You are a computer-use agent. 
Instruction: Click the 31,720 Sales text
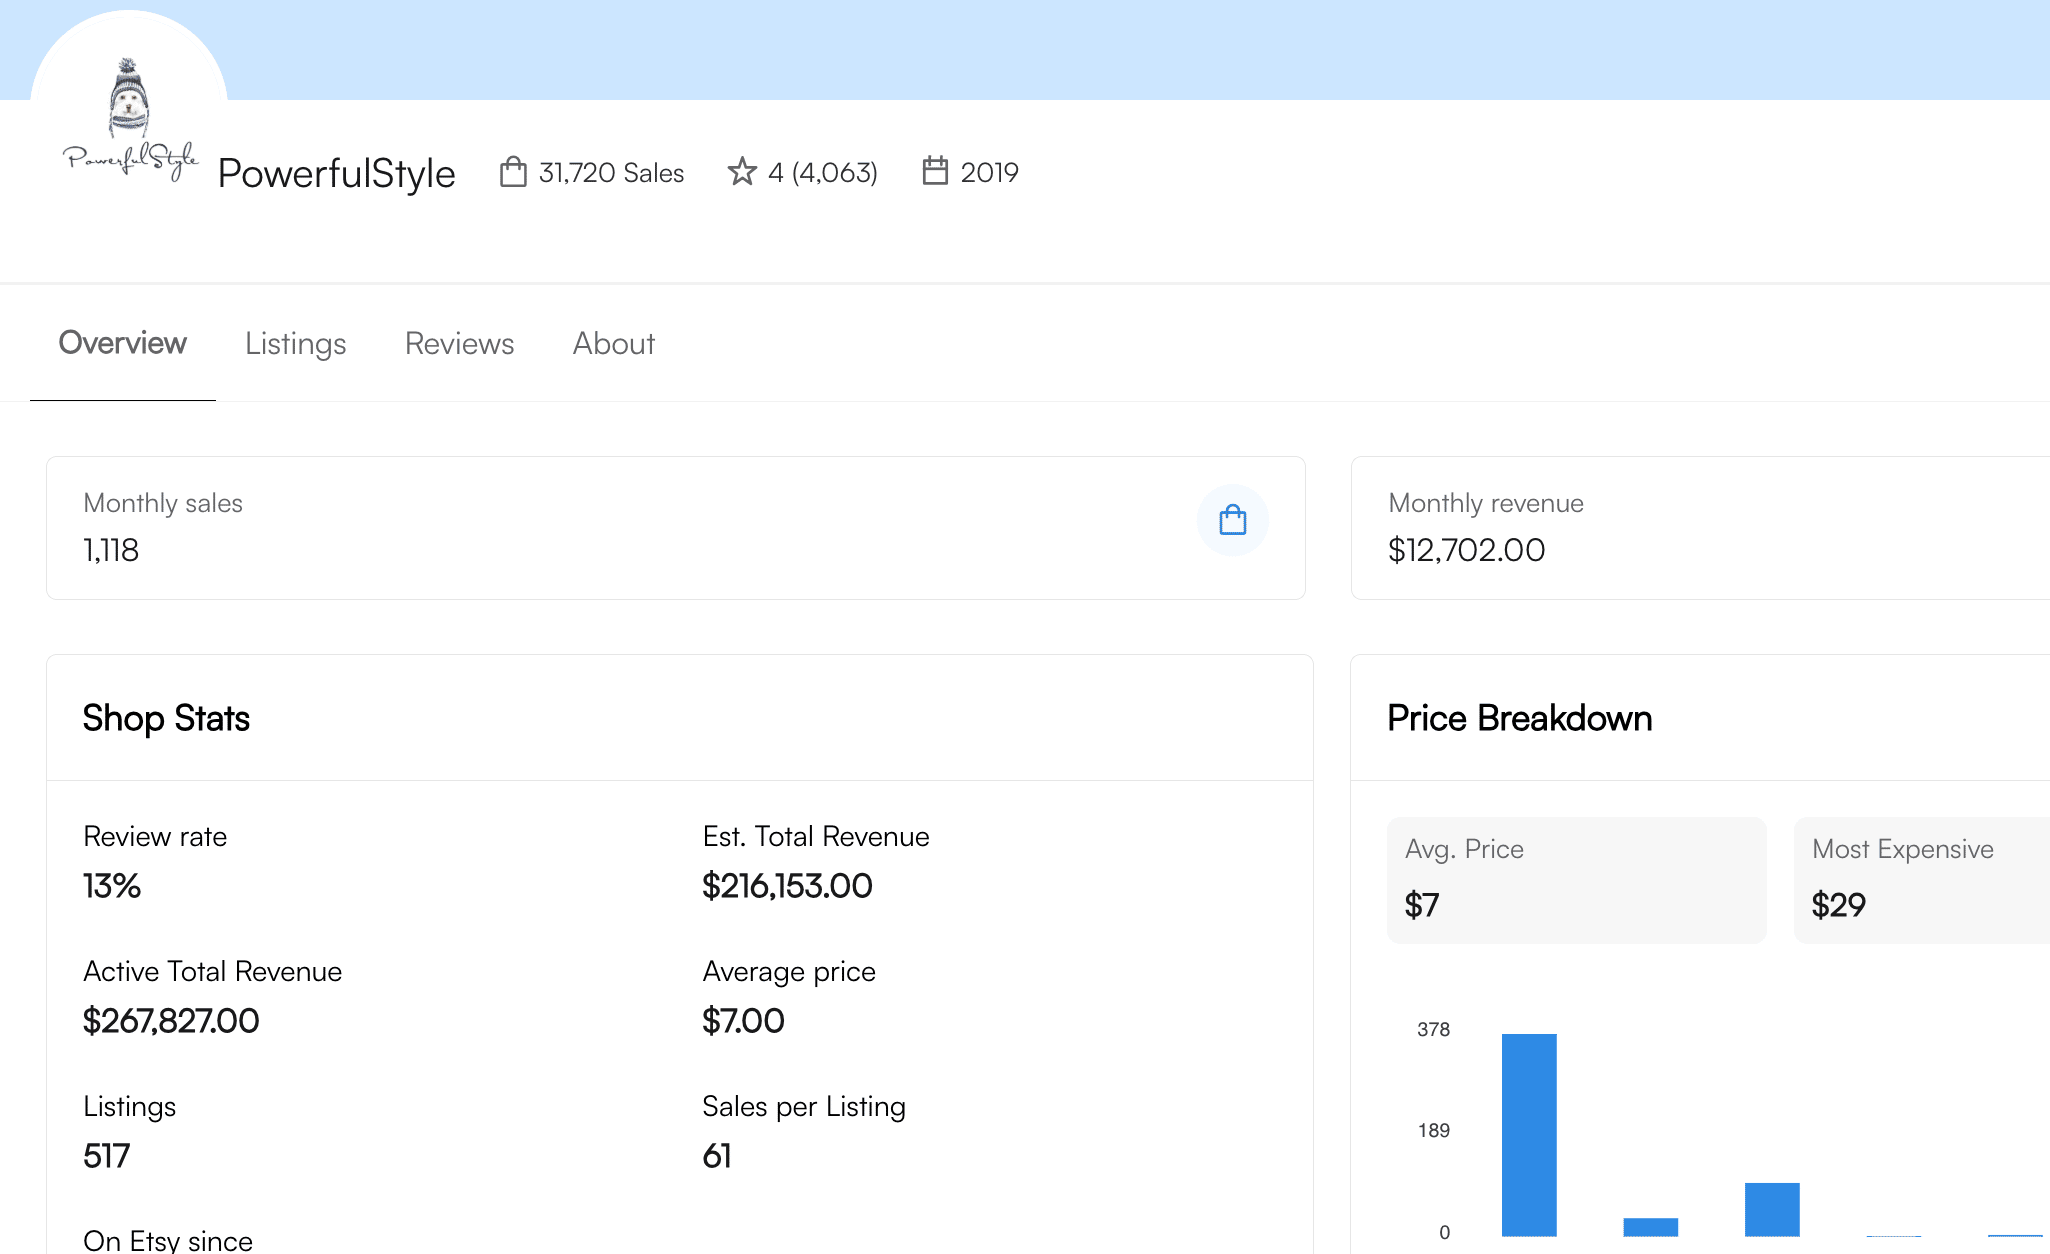pos(611,172)
